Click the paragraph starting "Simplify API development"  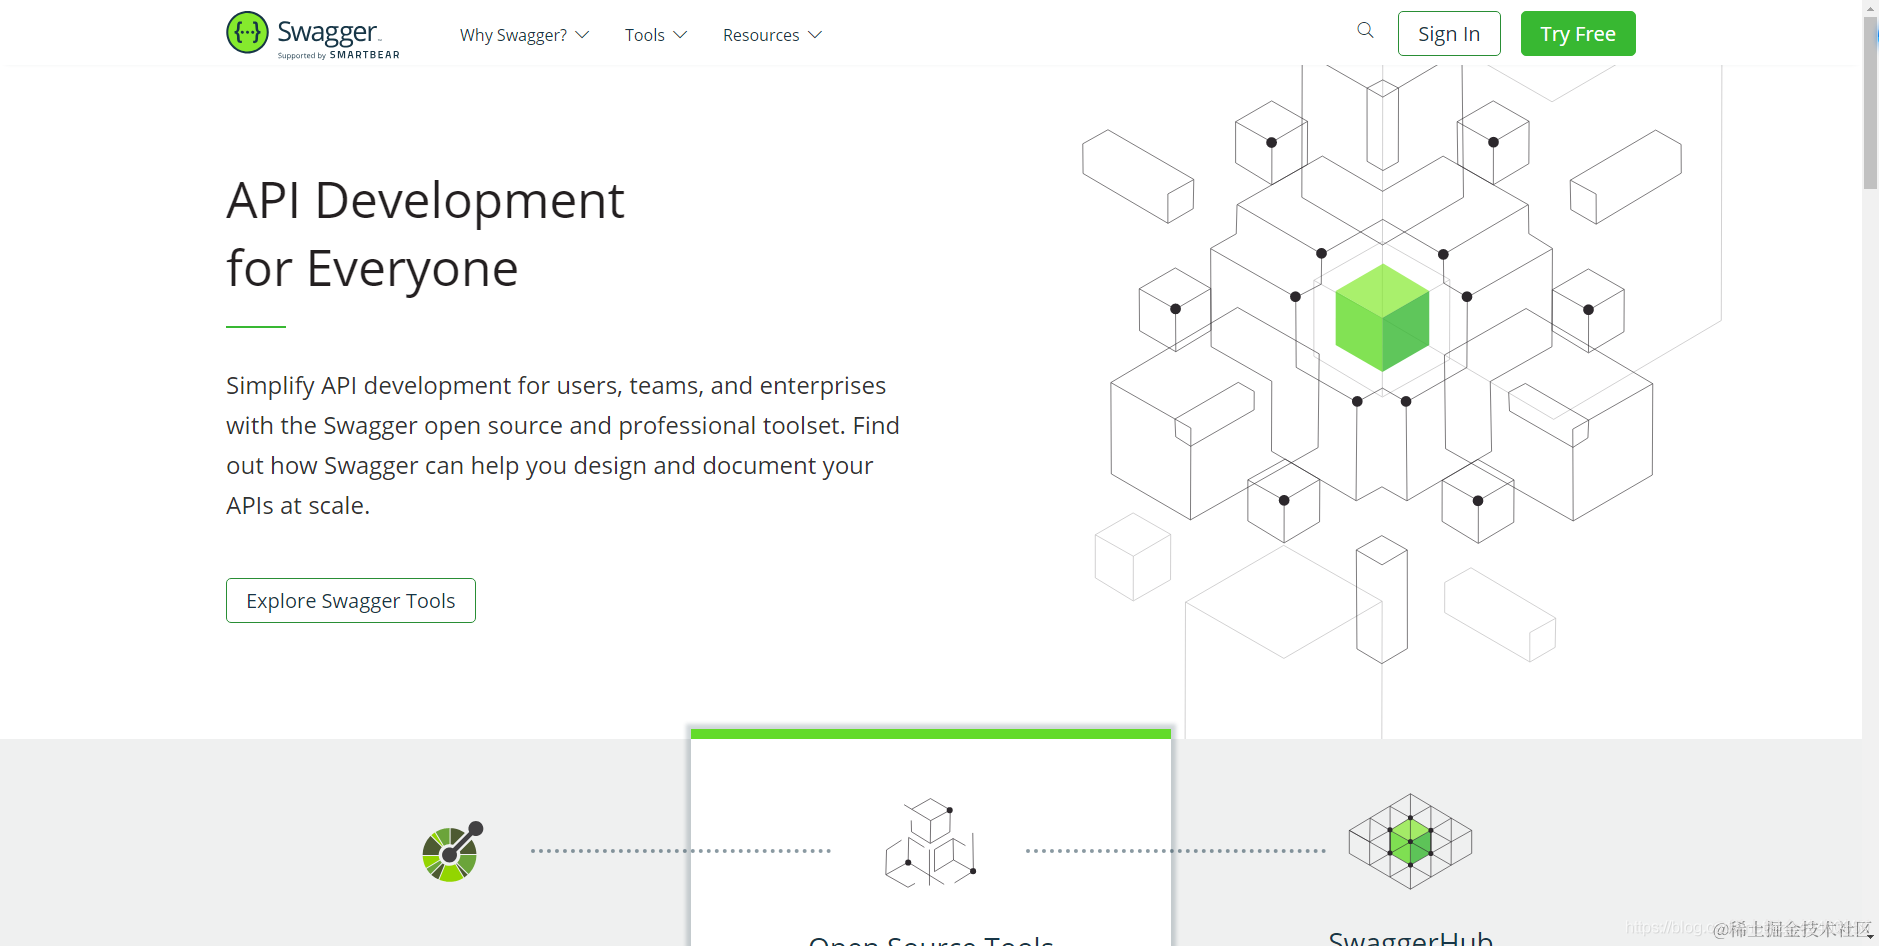pyautogui.click(x=563, y=445)
